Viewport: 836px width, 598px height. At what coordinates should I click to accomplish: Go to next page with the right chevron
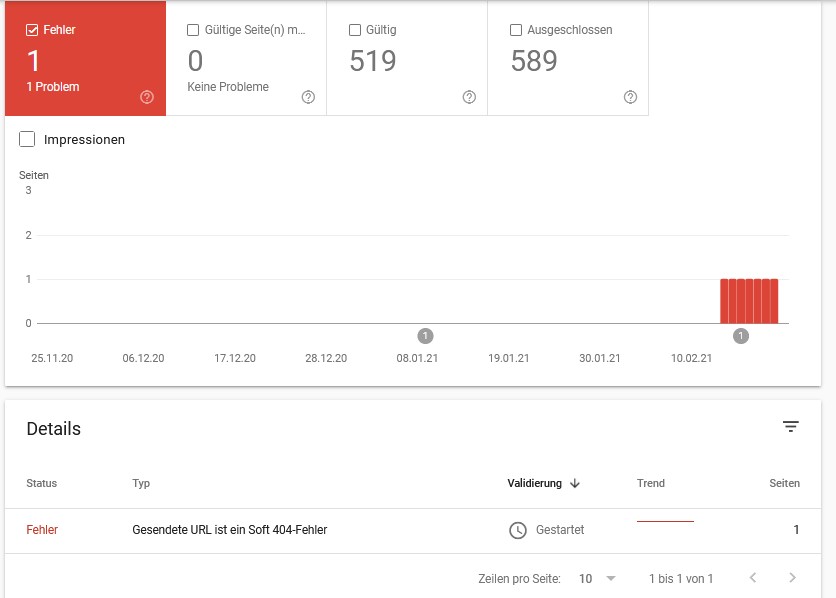792,578
